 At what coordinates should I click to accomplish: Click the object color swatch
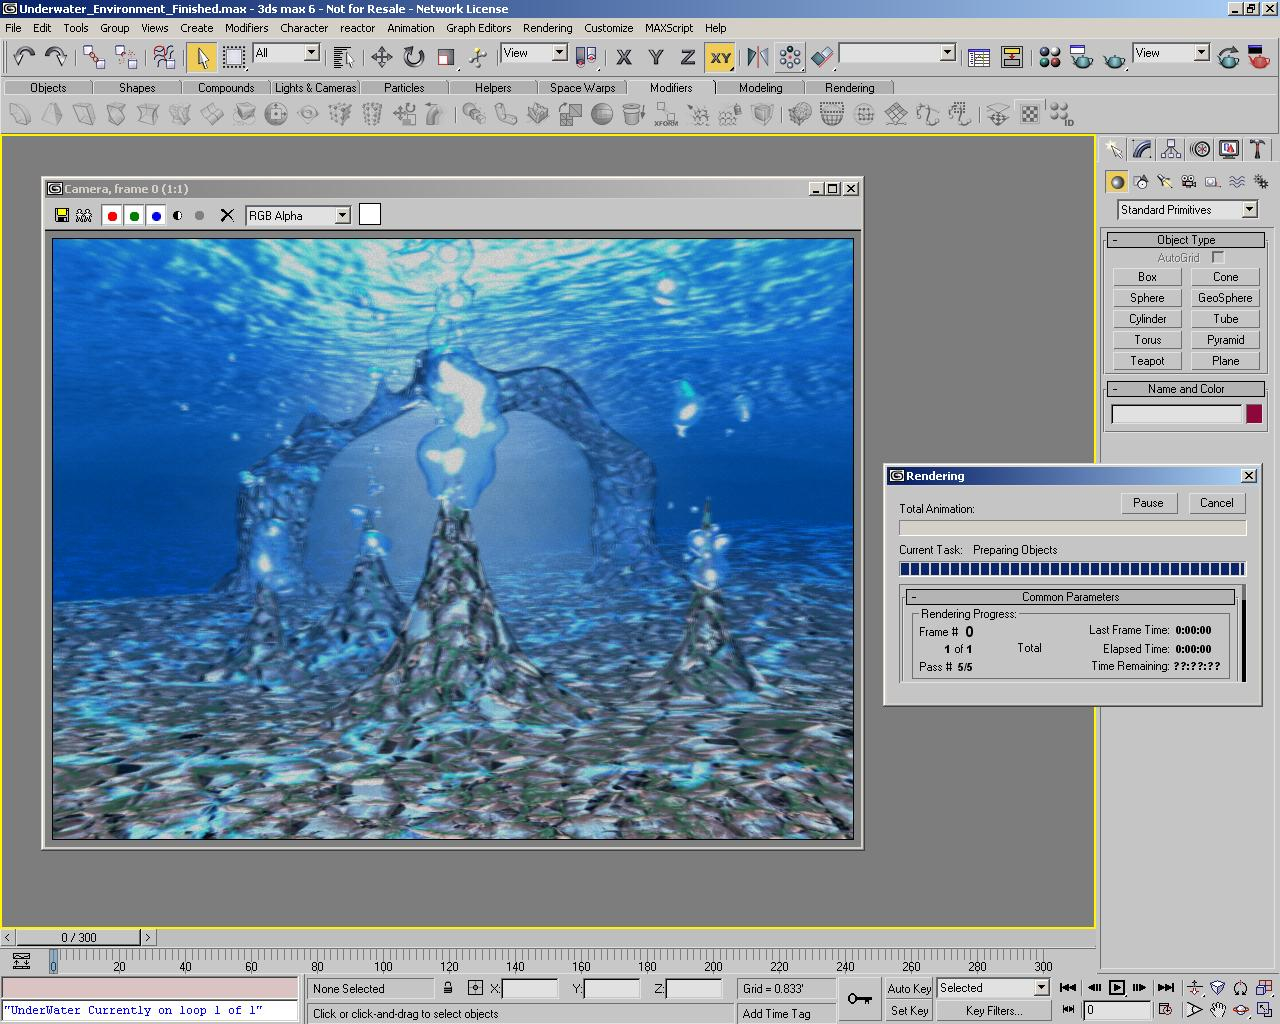click(1254, 414)
